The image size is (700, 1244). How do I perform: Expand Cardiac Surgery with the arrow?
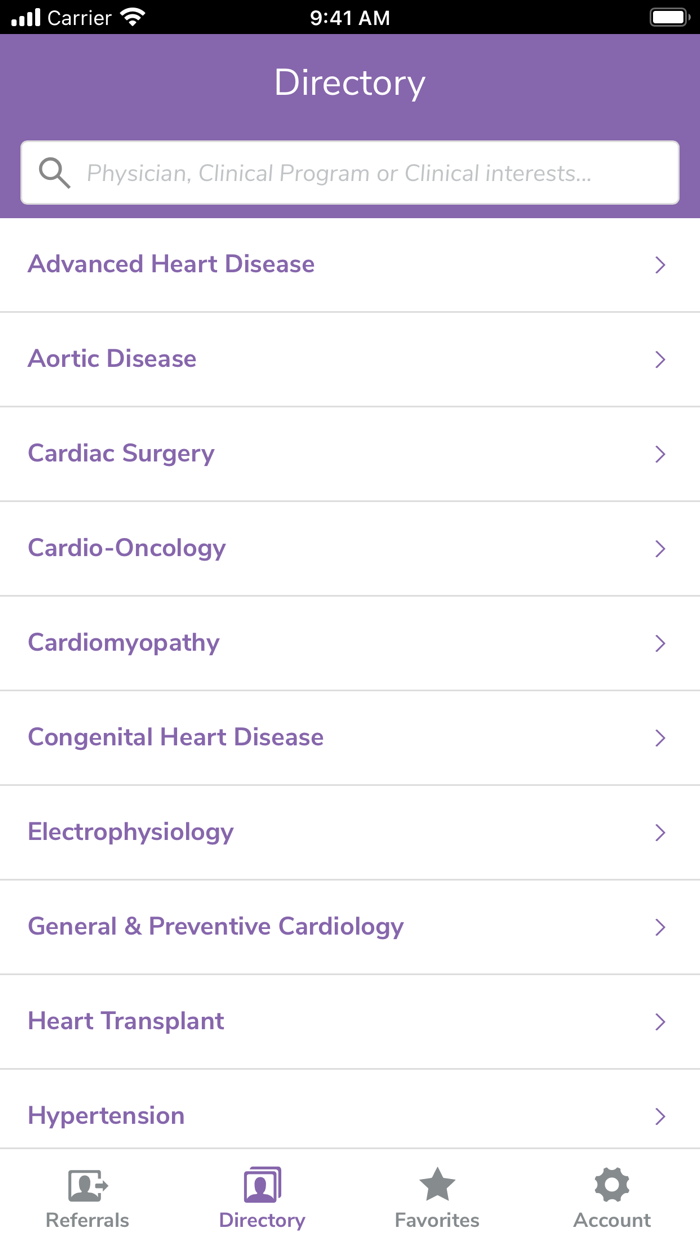(660, 454)
